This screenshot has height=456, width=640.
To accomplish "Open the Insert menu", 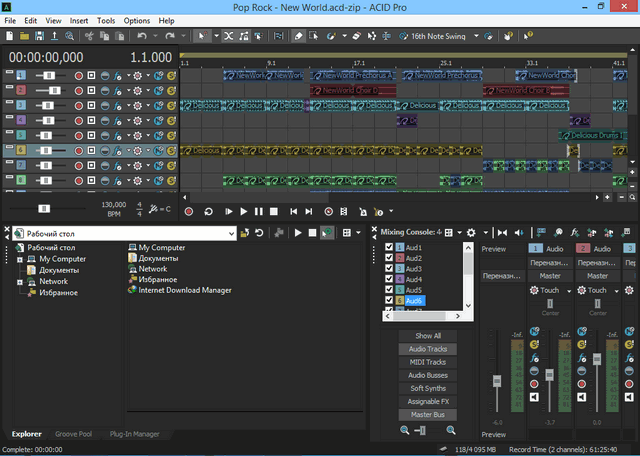I will (78, 20).
